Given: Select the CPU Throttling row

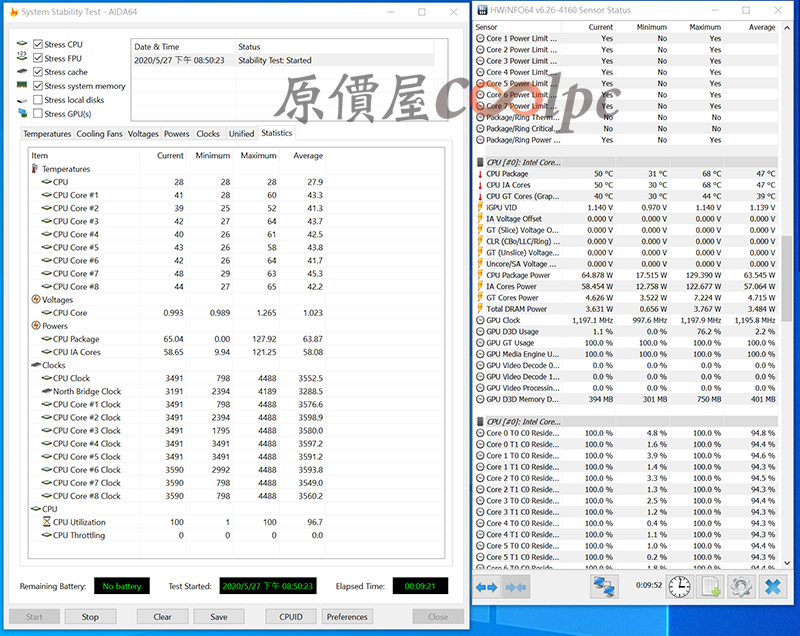Looking at the screenshot, I should click(177, 535).
